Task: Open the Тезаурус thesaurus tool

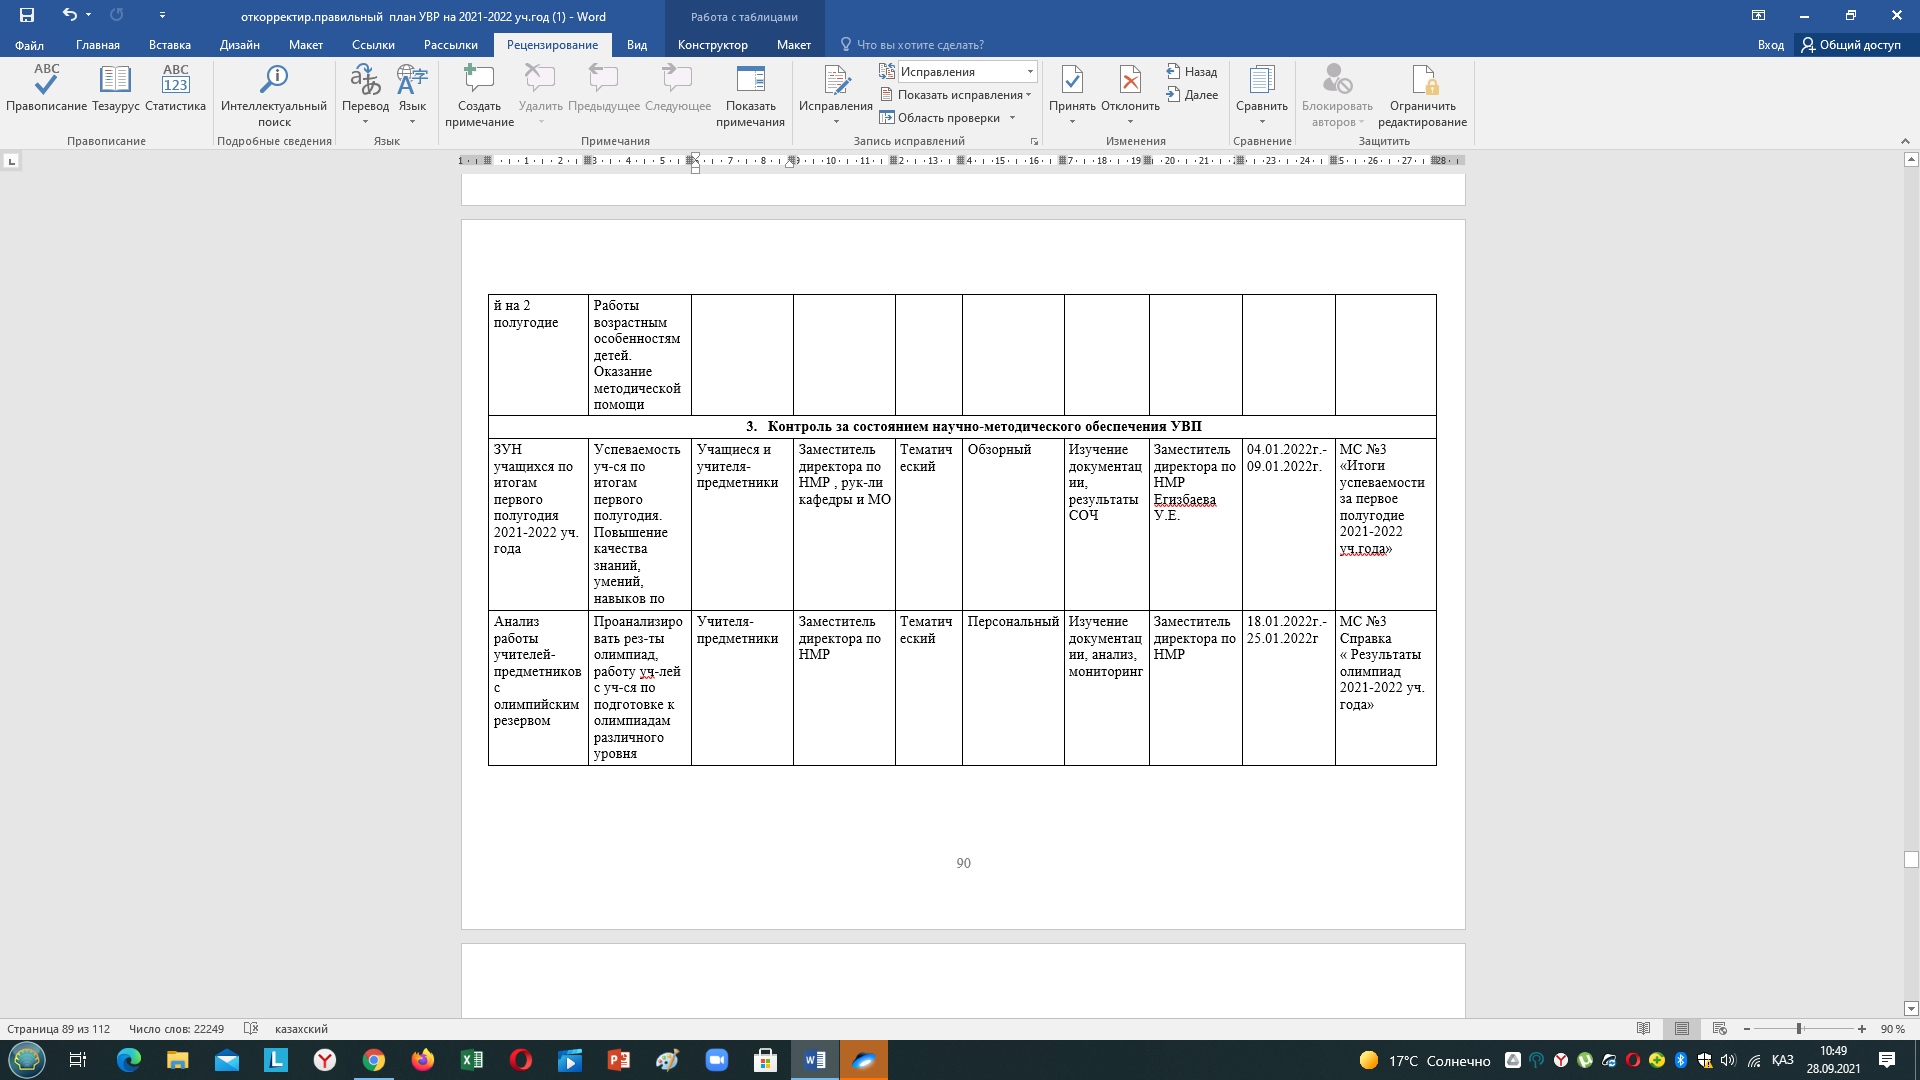Action: (115, 81)
